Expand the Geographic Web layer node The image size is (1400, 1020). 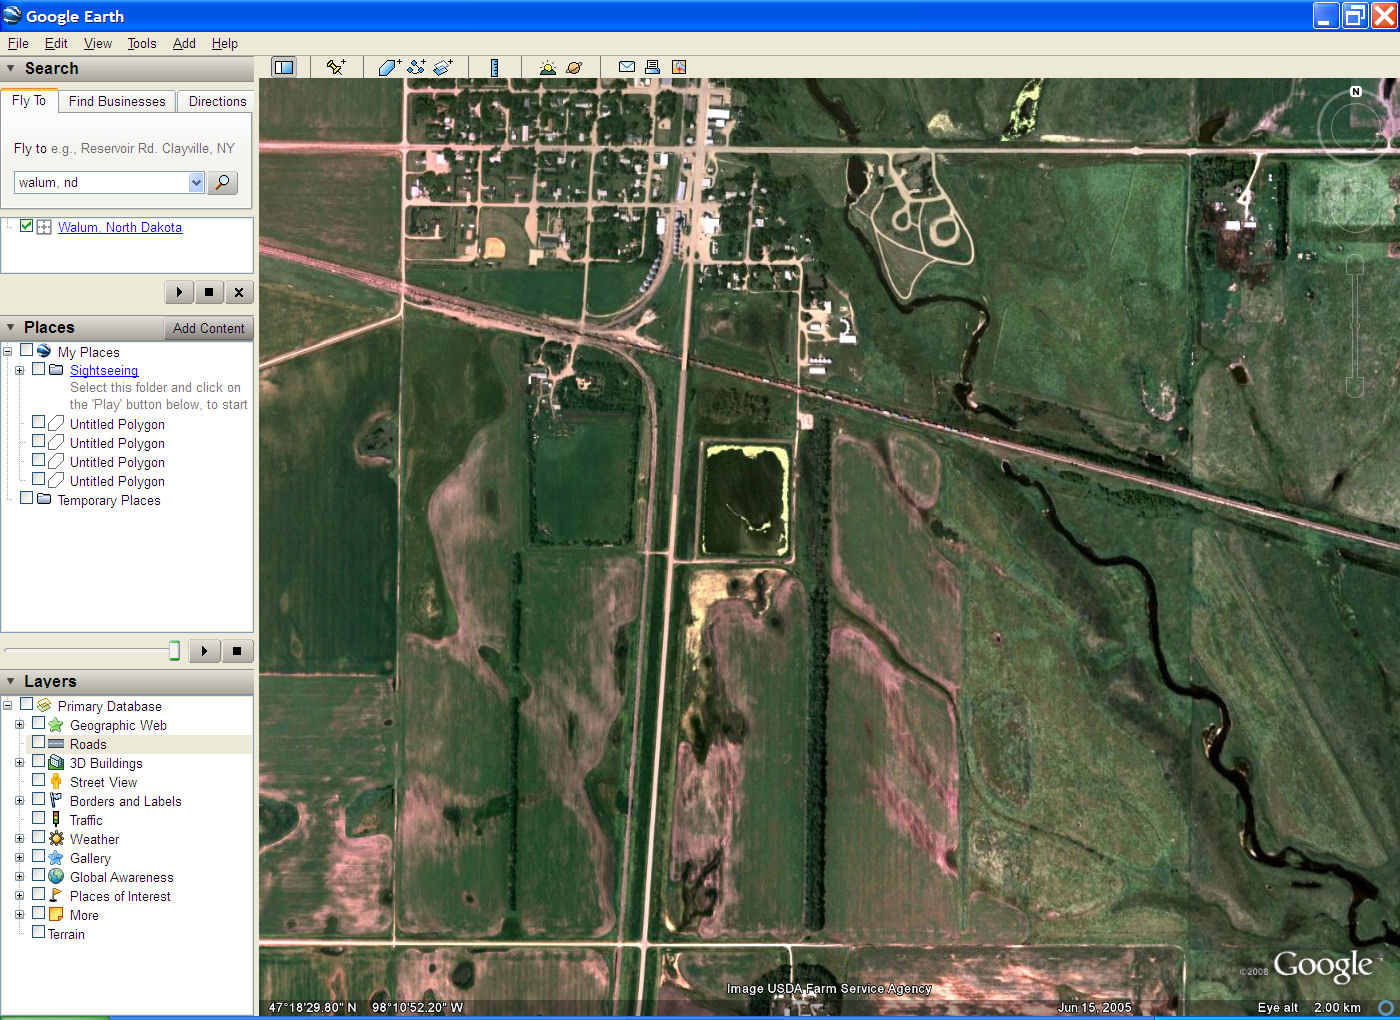(19, 725)
